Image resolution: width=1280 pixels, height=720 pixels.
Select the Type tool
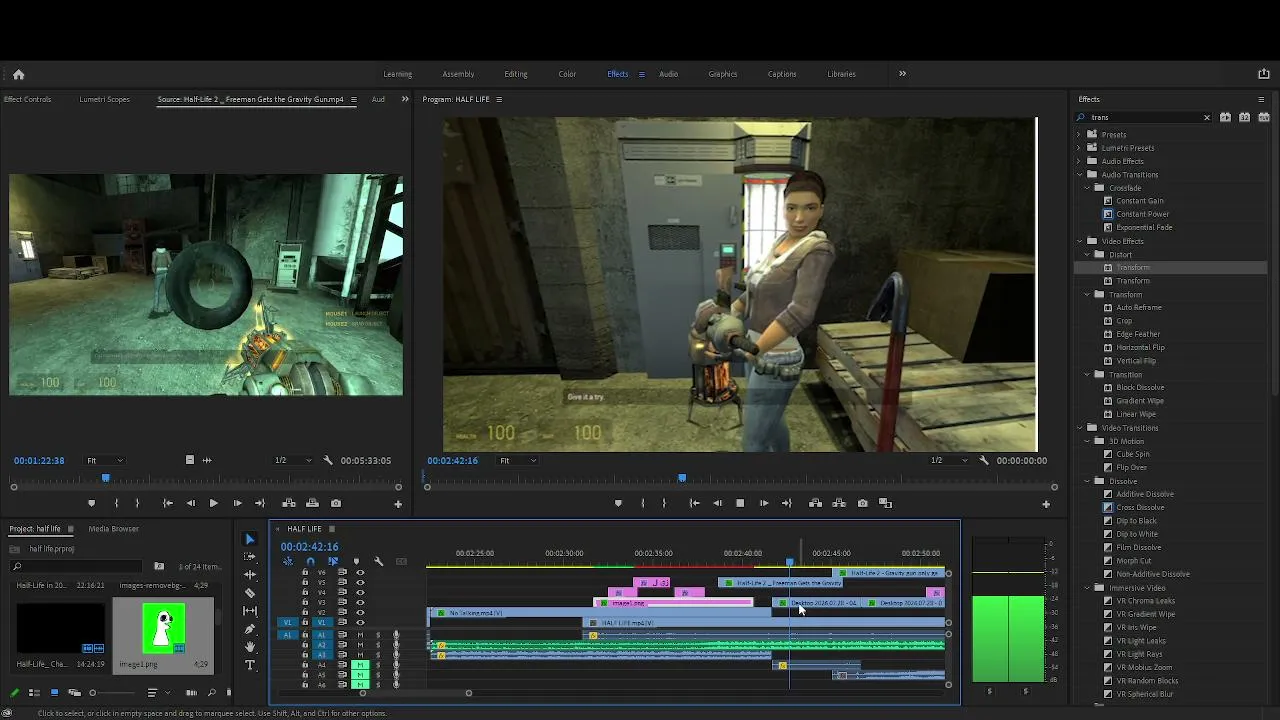(250, 665)
